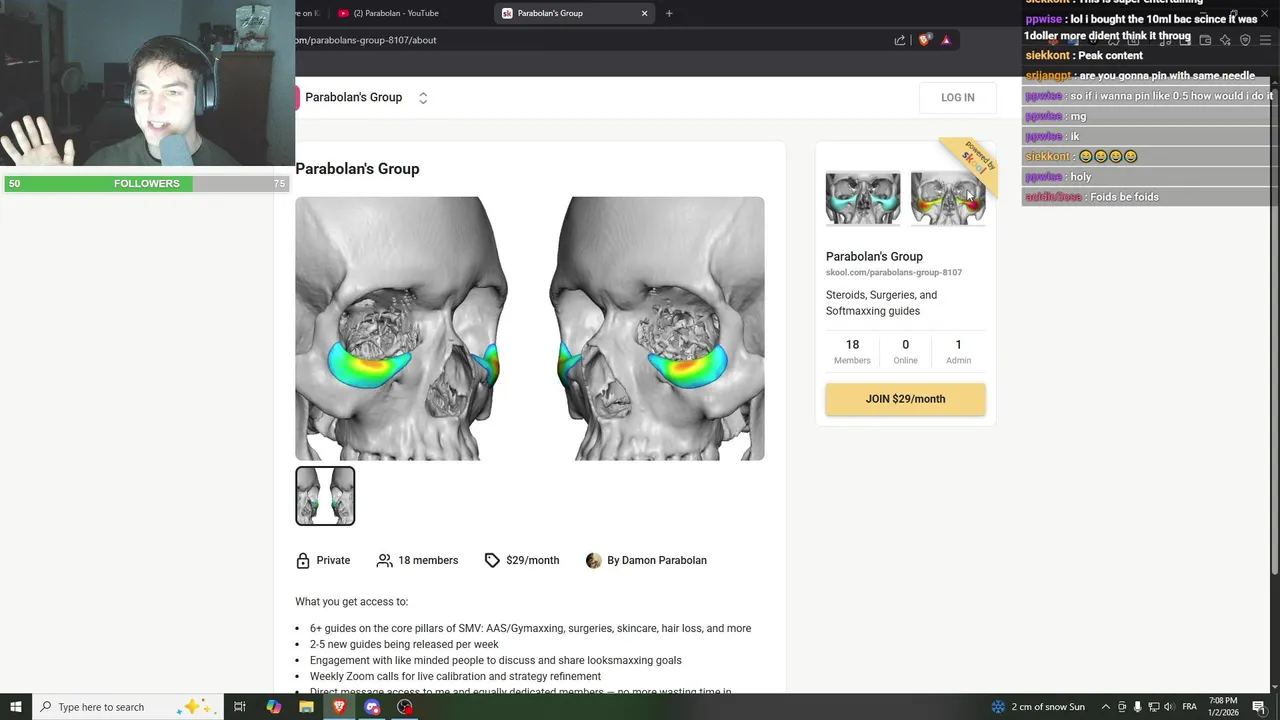Click the 18 members people icon
This screenshot has height=720, width=1280.
[x=384, y=560]
